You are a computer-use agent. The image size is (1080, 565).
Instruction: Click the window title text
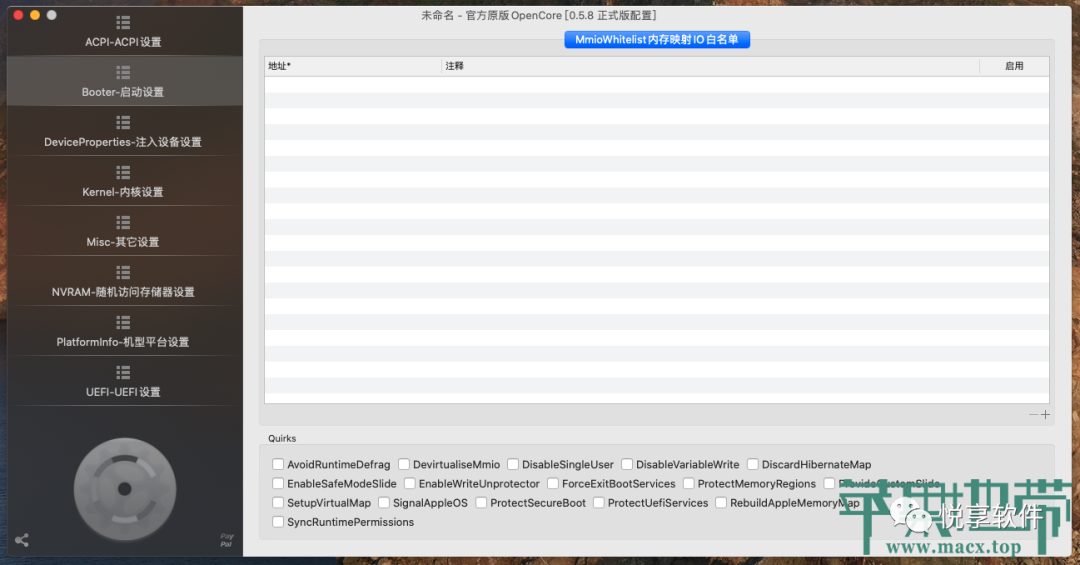coord(539,15)
